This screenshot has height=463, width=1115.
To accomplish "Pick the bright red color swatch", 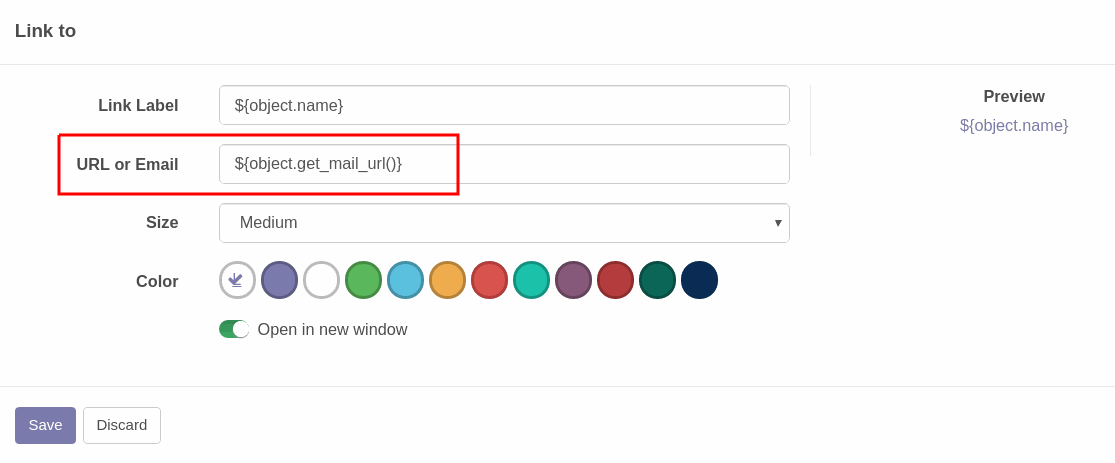I will [x=489, y=280].
